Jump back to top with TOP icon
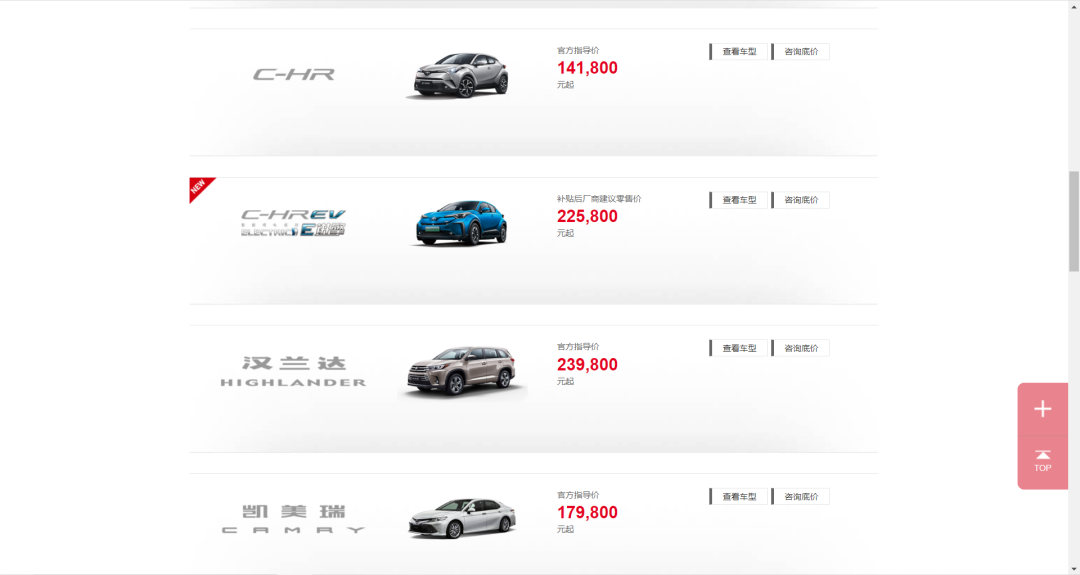The image size is (1080, 575). coord(1042,462)
